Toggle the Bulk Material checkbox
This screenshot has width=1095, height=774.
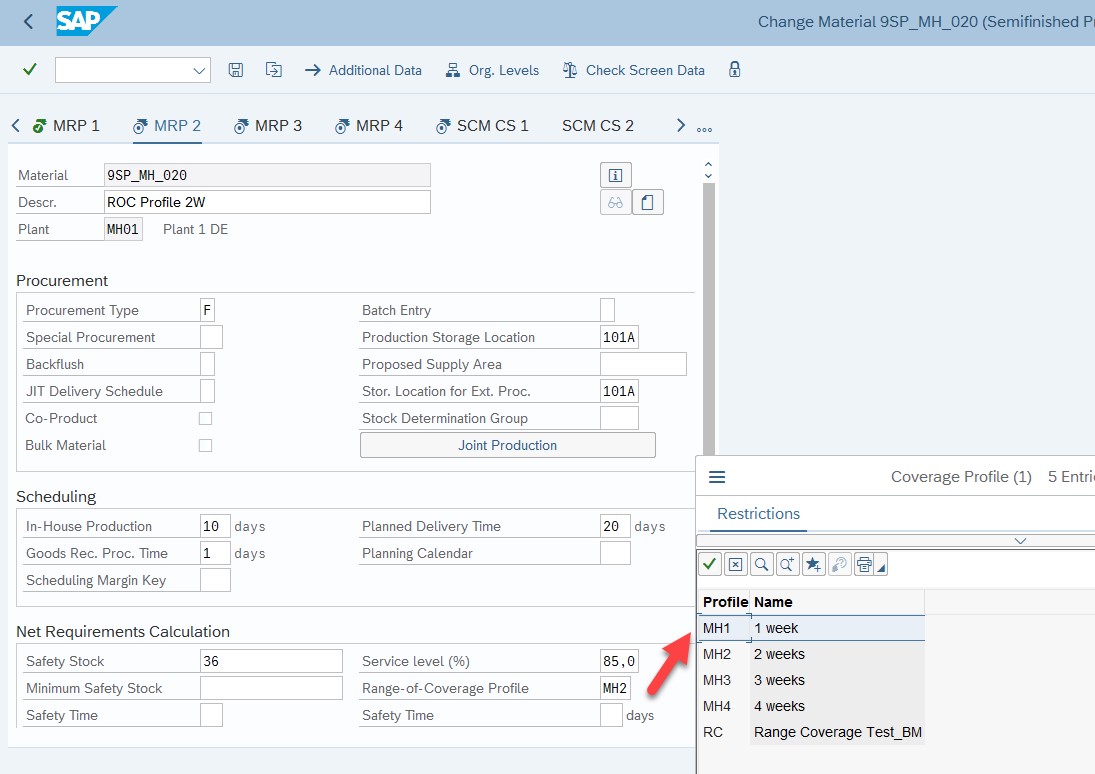pyautogui.click(x=205, y=445)
